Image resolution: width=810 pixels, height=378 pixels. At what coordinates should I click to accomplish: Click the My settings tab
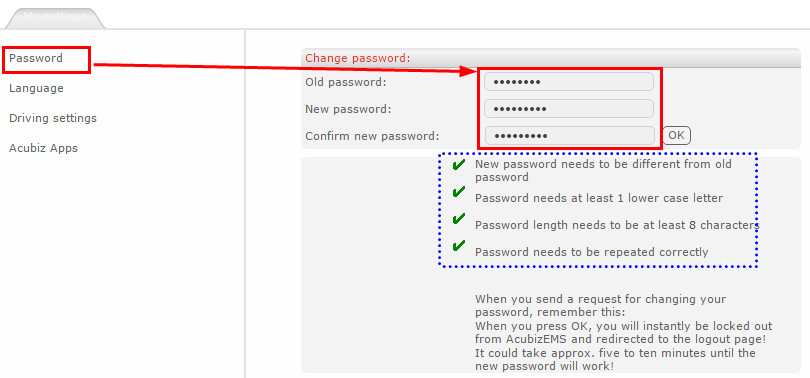tap(55, 18)
